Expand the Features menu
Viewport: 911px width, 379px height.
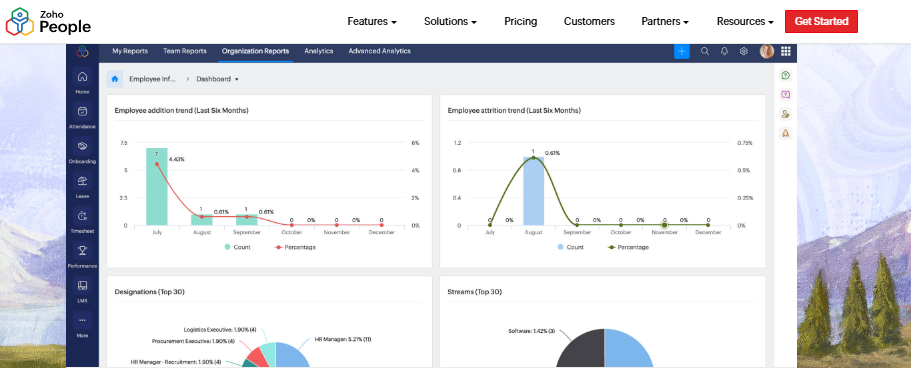(372, 22)
